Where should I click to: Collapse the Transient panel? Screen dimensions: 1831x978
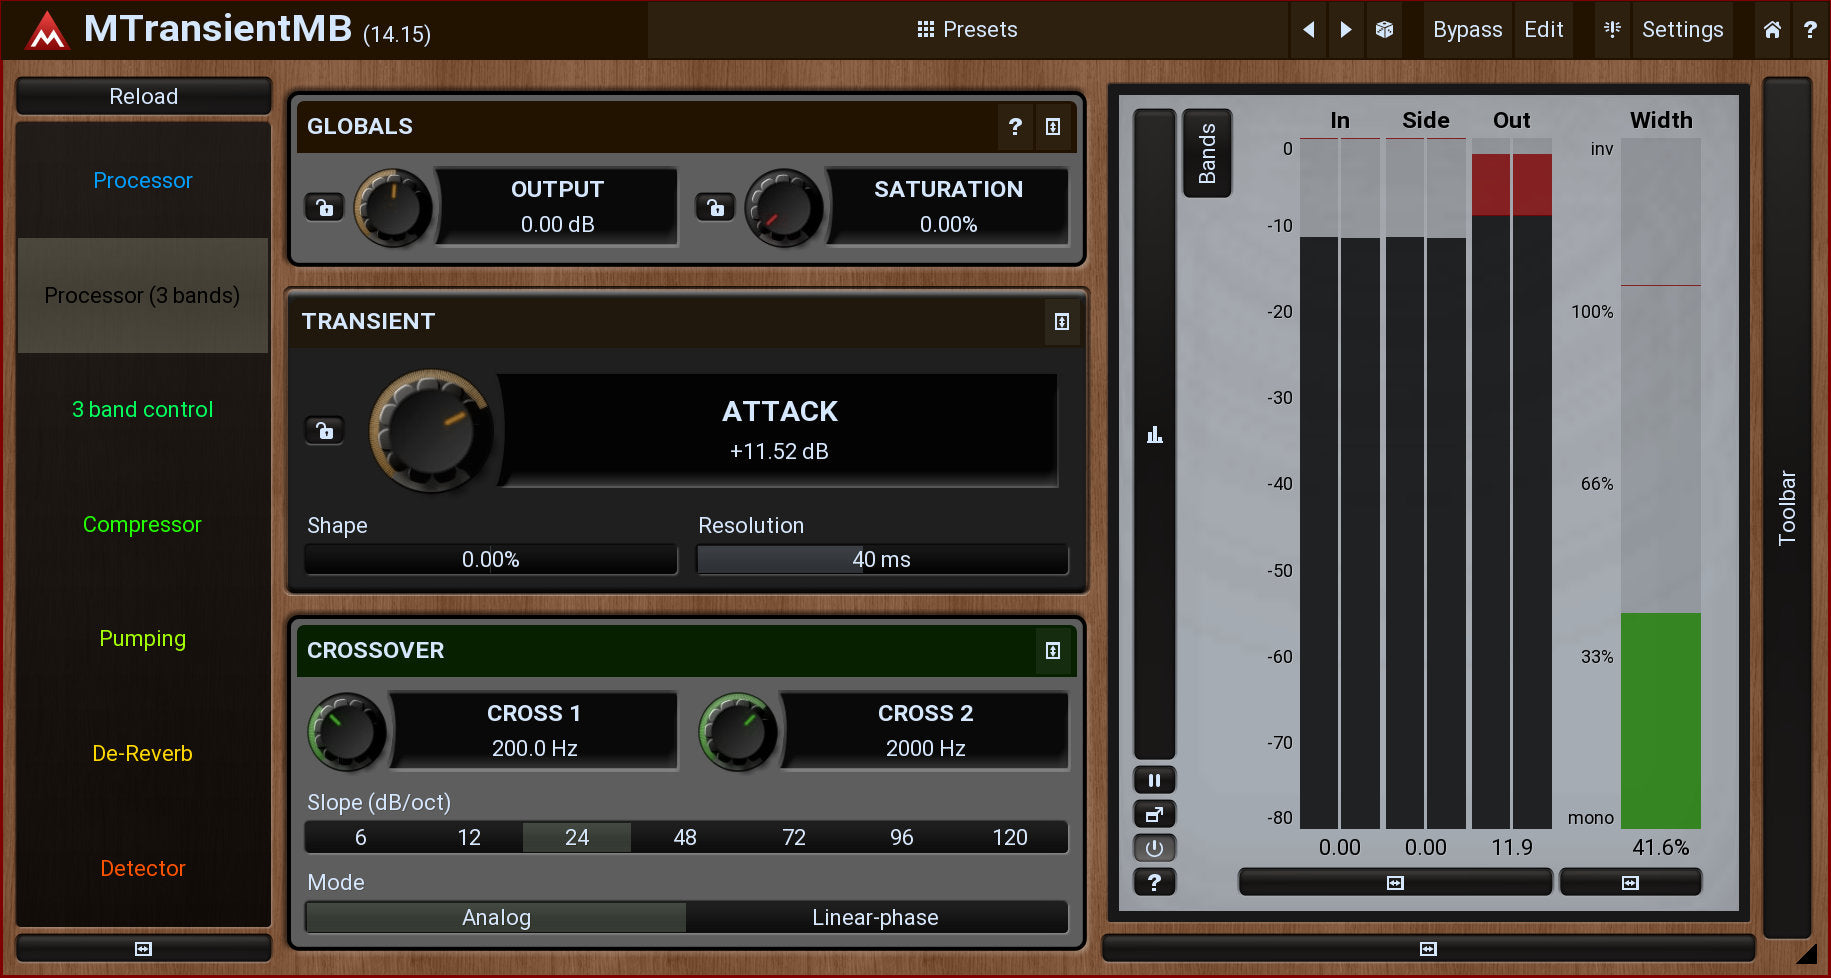[x=1061, y=322]
